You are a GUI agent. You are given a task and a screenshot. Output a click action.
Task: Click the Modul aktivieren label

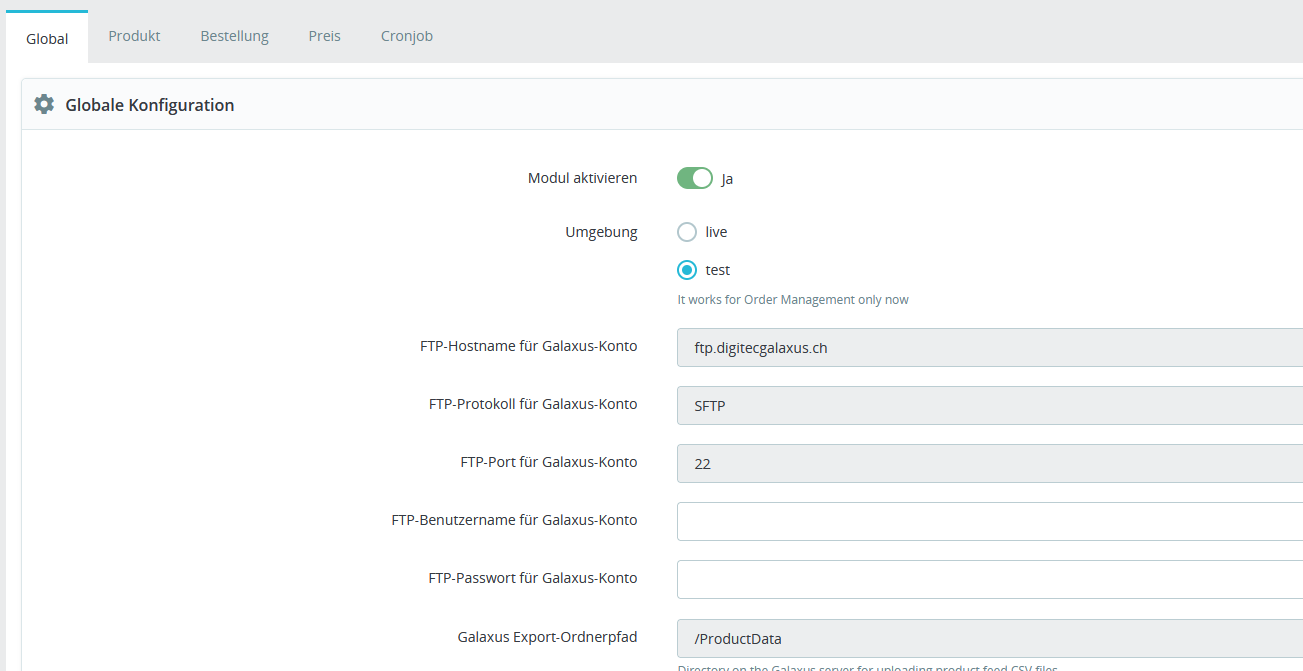click(582, 178)
